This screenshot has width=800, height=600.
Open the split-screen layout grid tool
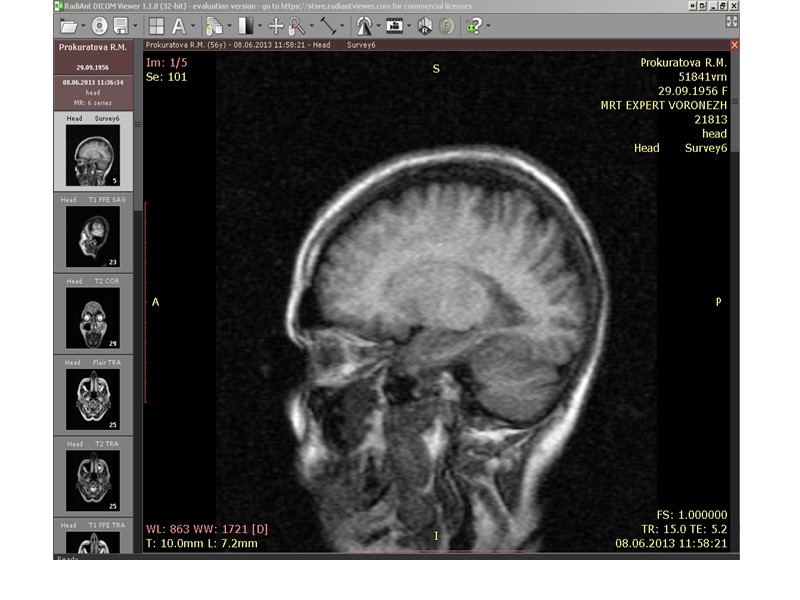point(156,26)
